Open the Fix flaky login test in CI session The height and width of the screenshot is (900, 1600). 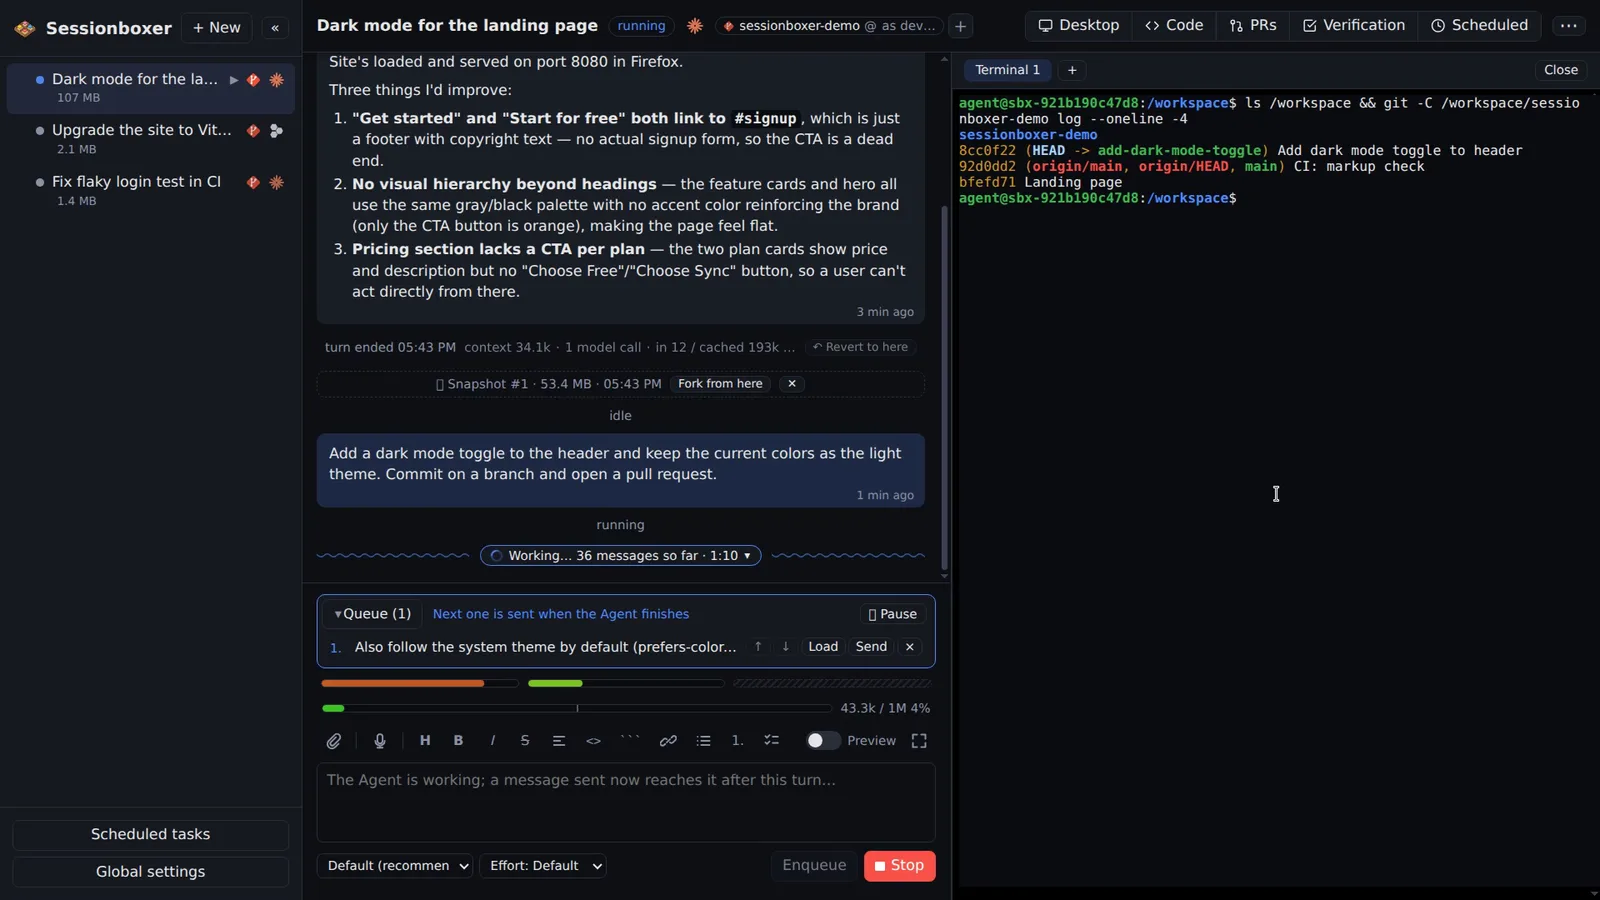coord(150,191)
